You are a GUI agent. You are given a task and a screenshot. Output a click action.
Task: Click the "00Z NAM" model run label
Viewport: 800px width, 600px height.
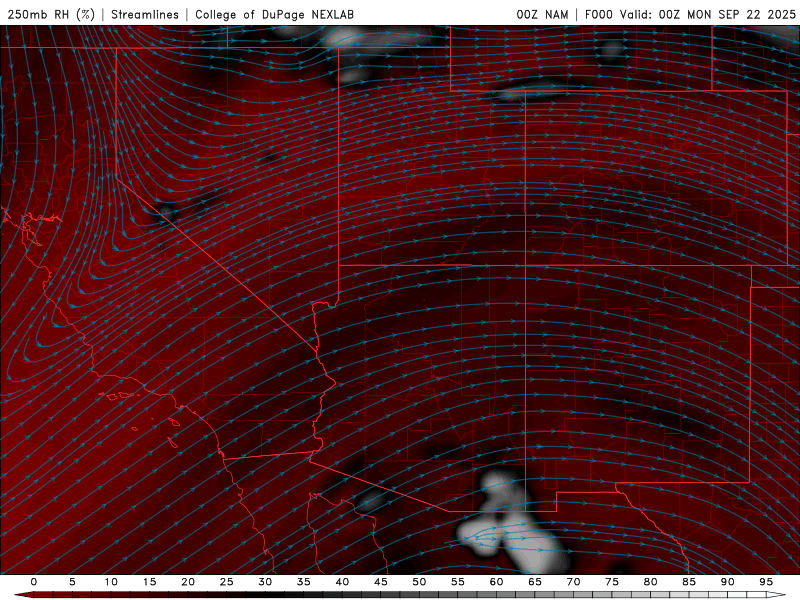[x=542, y=14]
